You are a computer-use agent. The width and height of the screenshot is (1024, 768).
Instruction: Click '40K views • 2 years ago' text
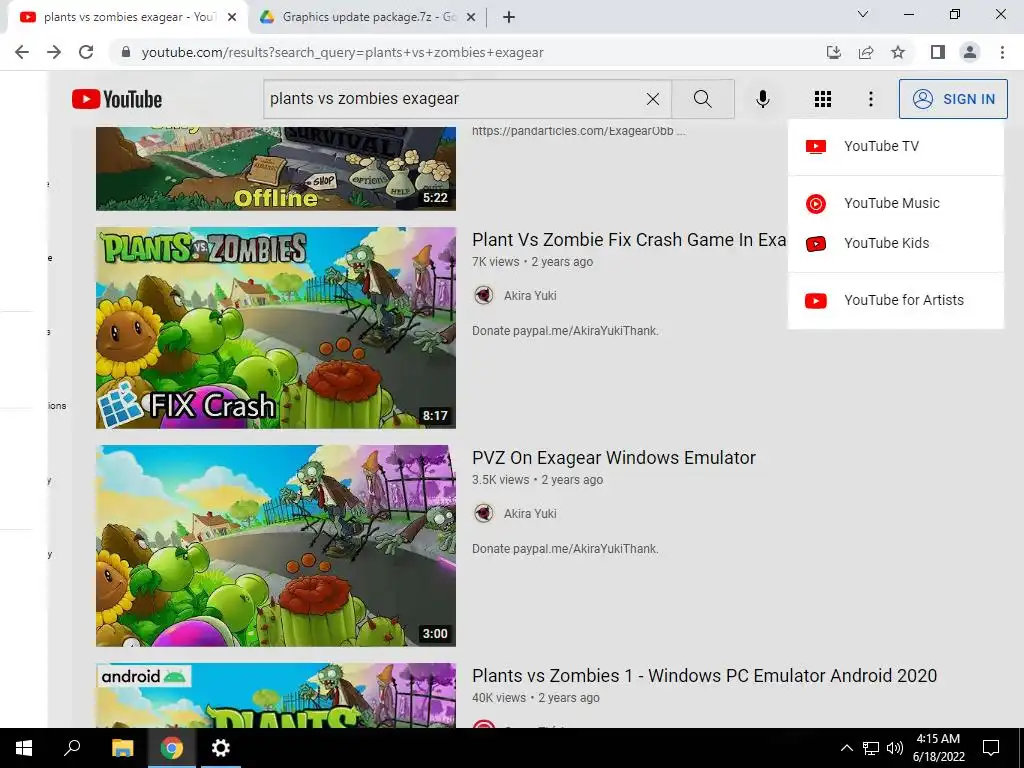[x=536, y=698]
